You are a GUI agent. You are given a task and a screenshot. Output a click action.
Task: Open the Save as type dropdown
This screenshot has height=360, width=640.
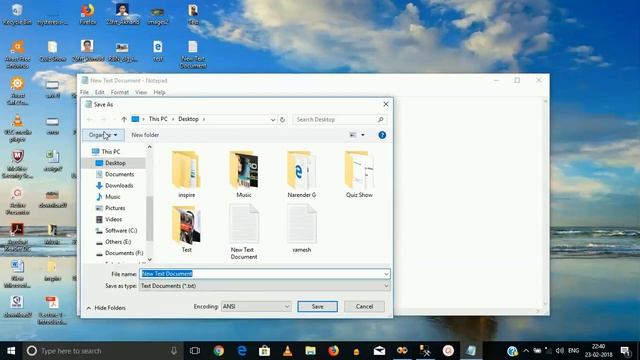[264, 286]
